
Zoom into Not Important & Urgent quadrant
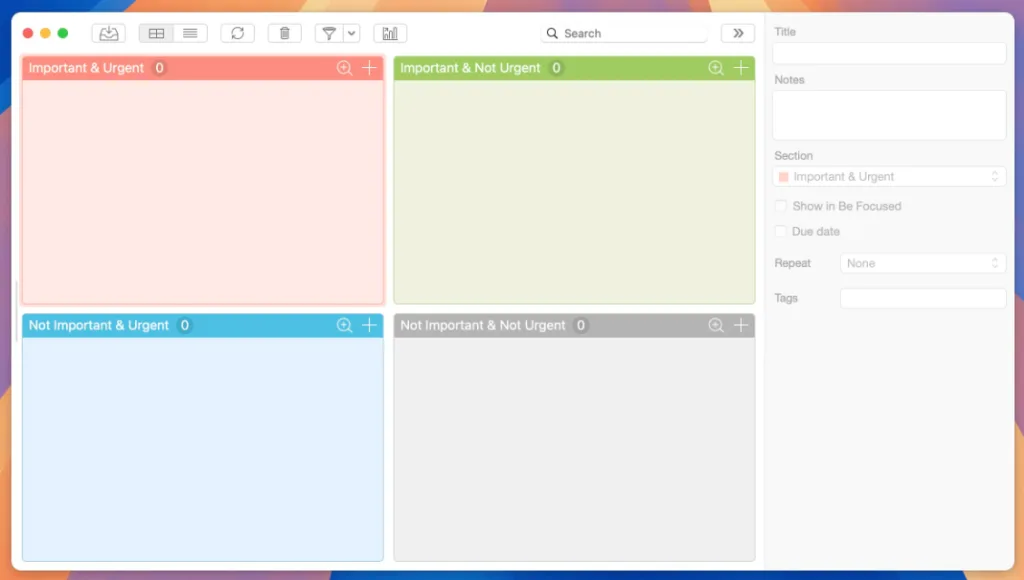(344, 325)
